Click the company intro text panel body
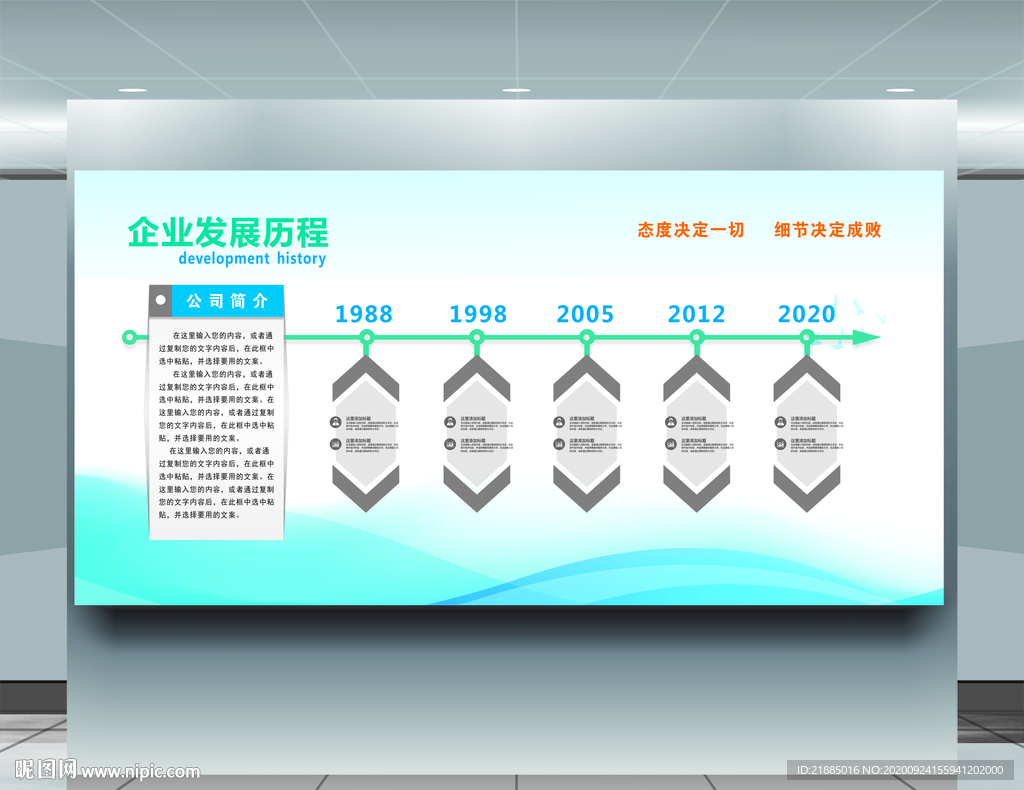This screenshot has height=790, width=1024. [217, 428]
